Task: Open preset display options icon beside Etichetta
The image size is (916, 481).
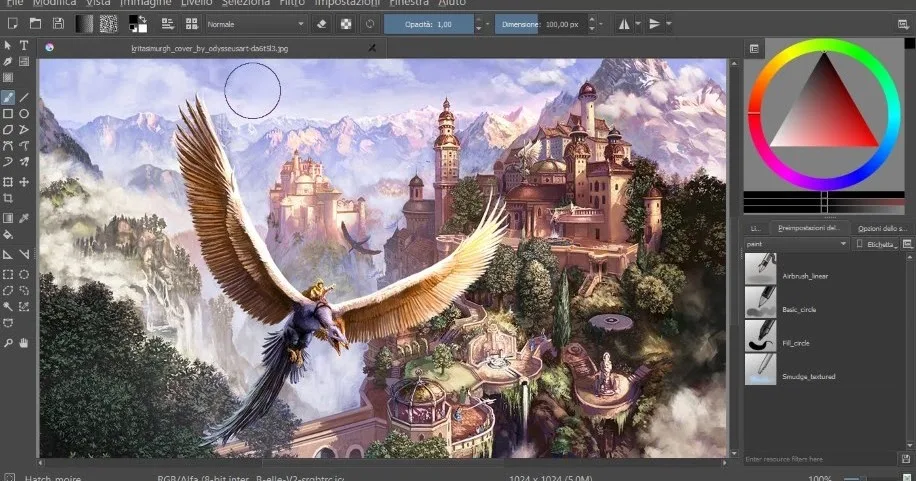Action: pyautogui.click(x=908, y=244)
